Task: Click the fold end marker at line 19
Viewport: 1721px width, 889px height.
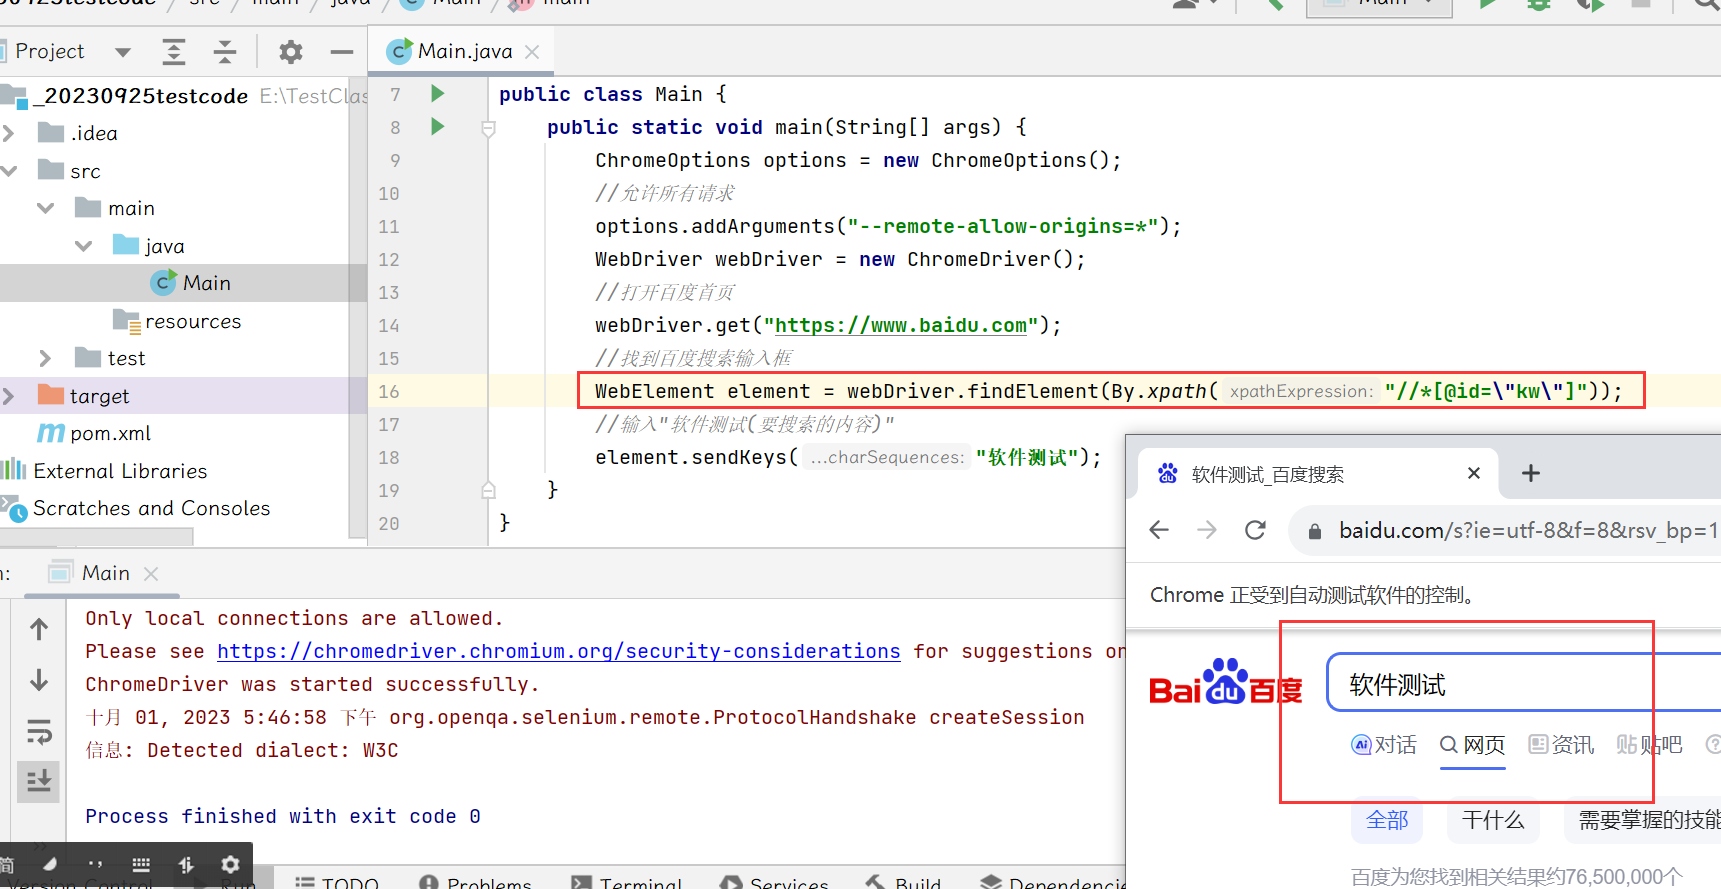Action: tap(488, 490)
